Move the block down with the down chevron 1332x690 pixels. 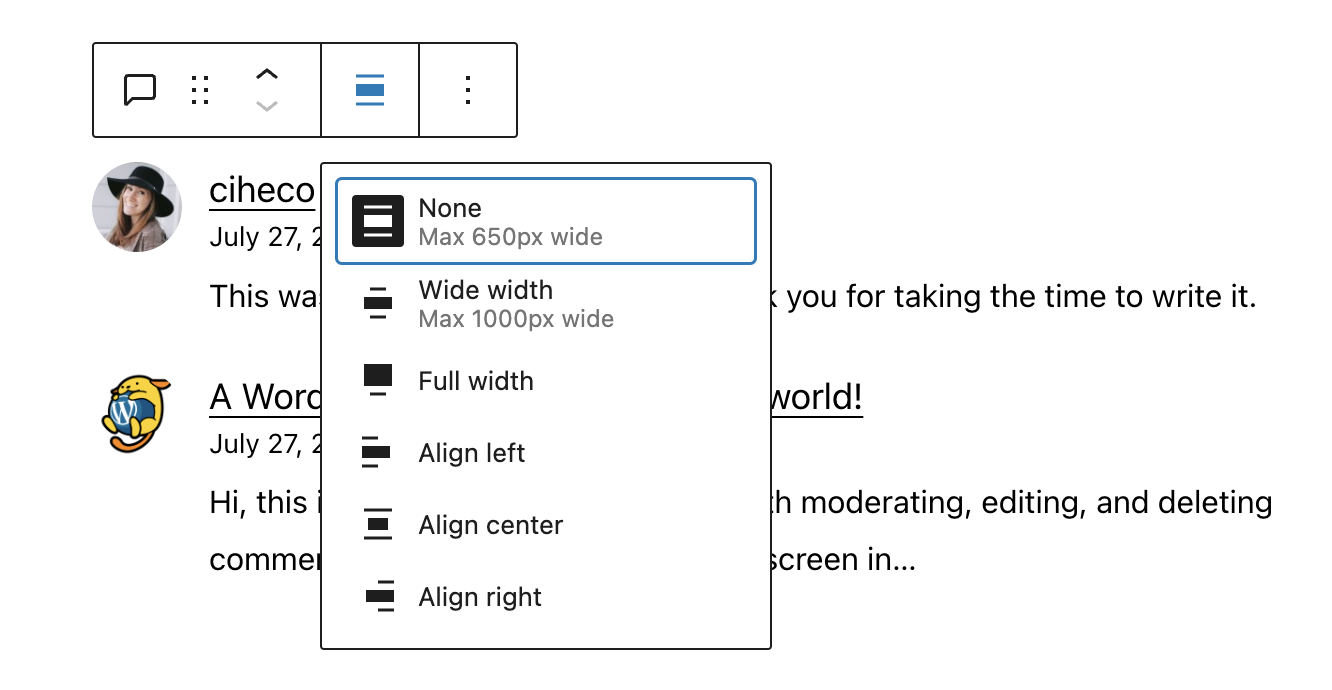point(266,105)
